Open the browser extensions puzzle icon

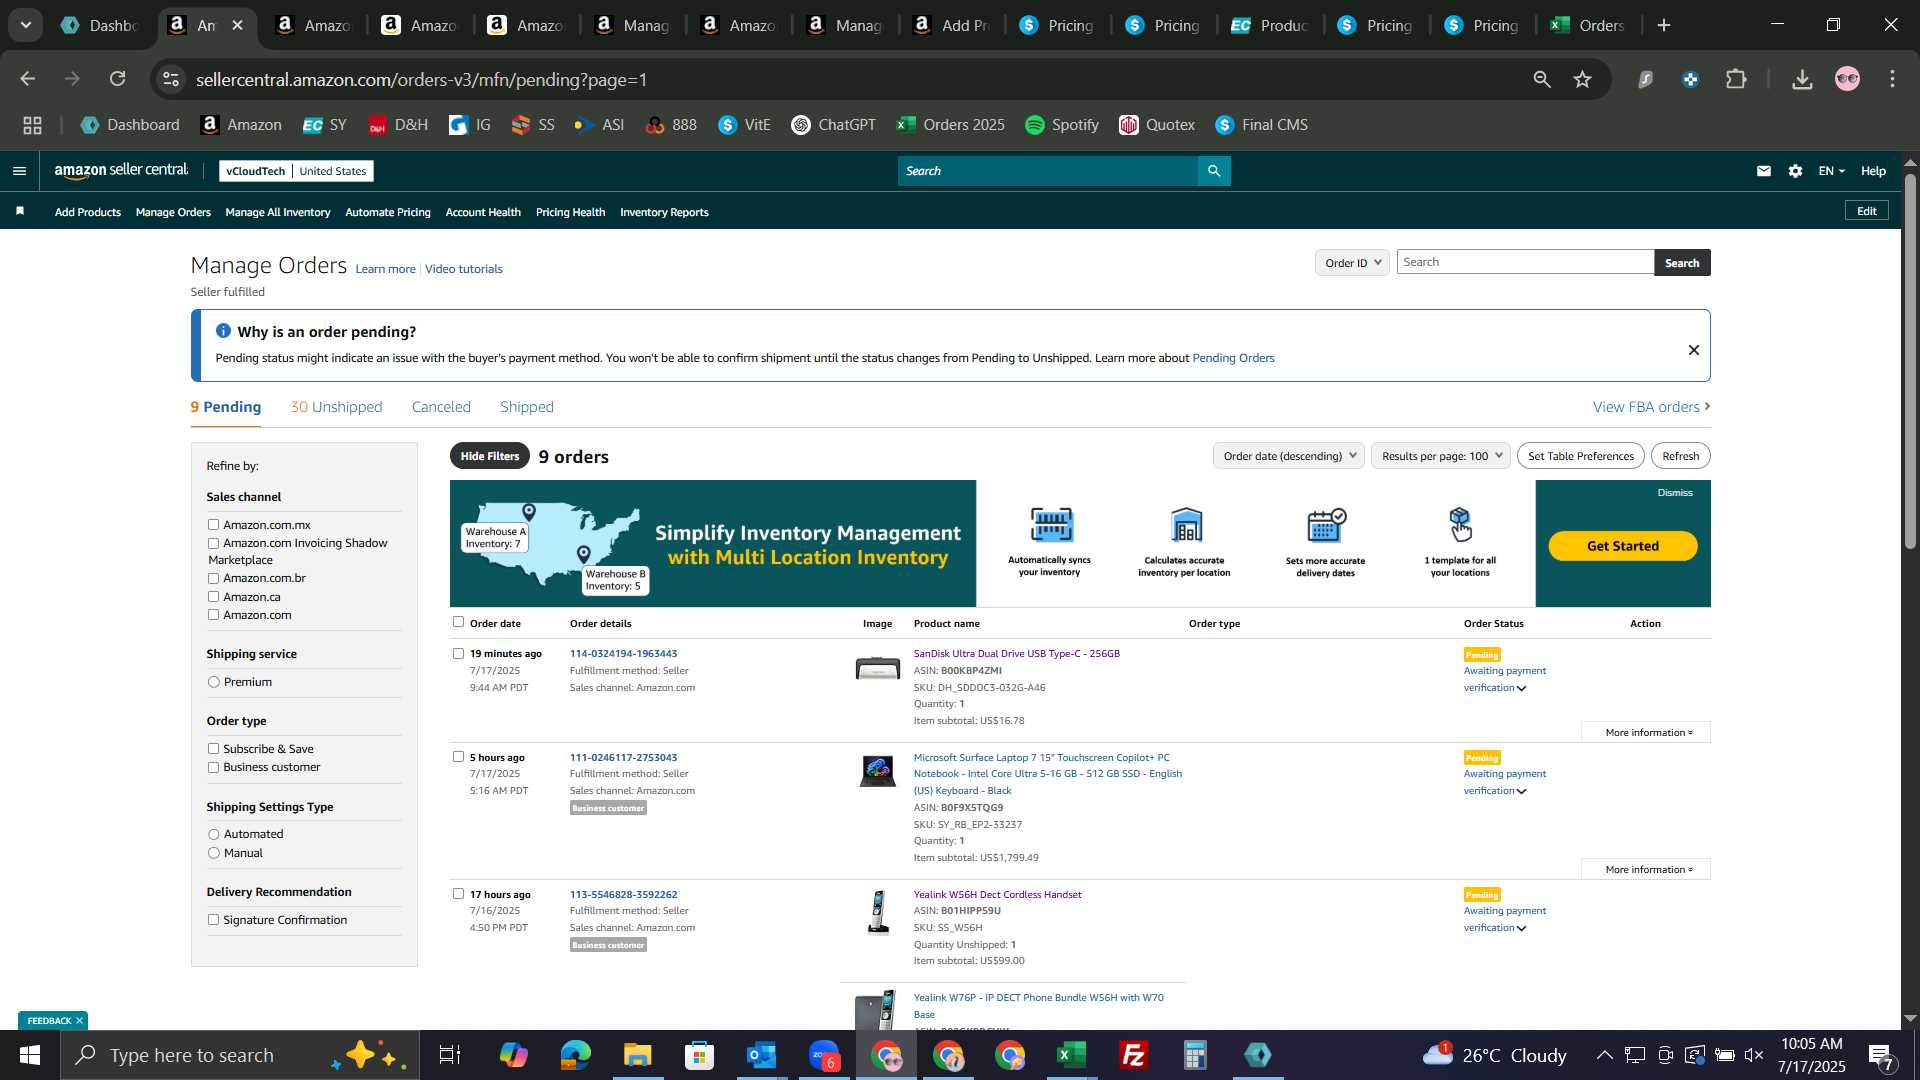pyautogui.click(x=1737, y=79)
